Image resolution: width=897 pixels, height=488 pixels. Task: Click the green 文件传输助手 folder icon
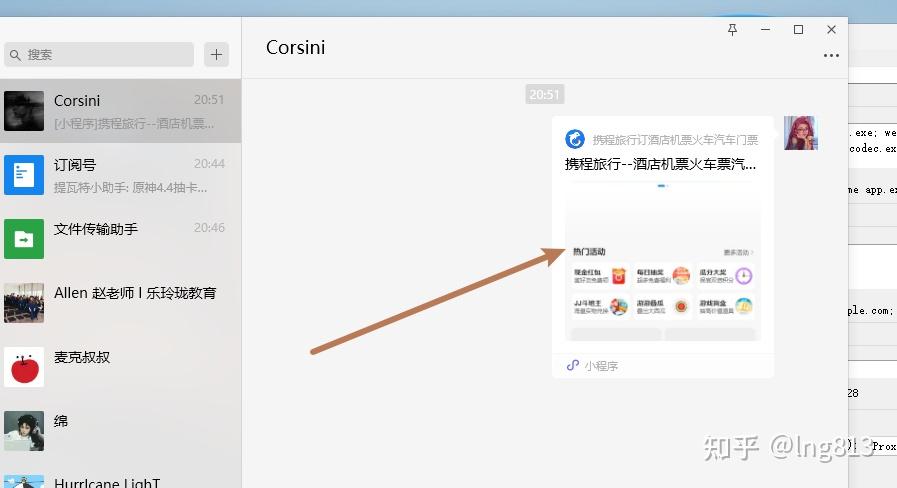point(24,239)
